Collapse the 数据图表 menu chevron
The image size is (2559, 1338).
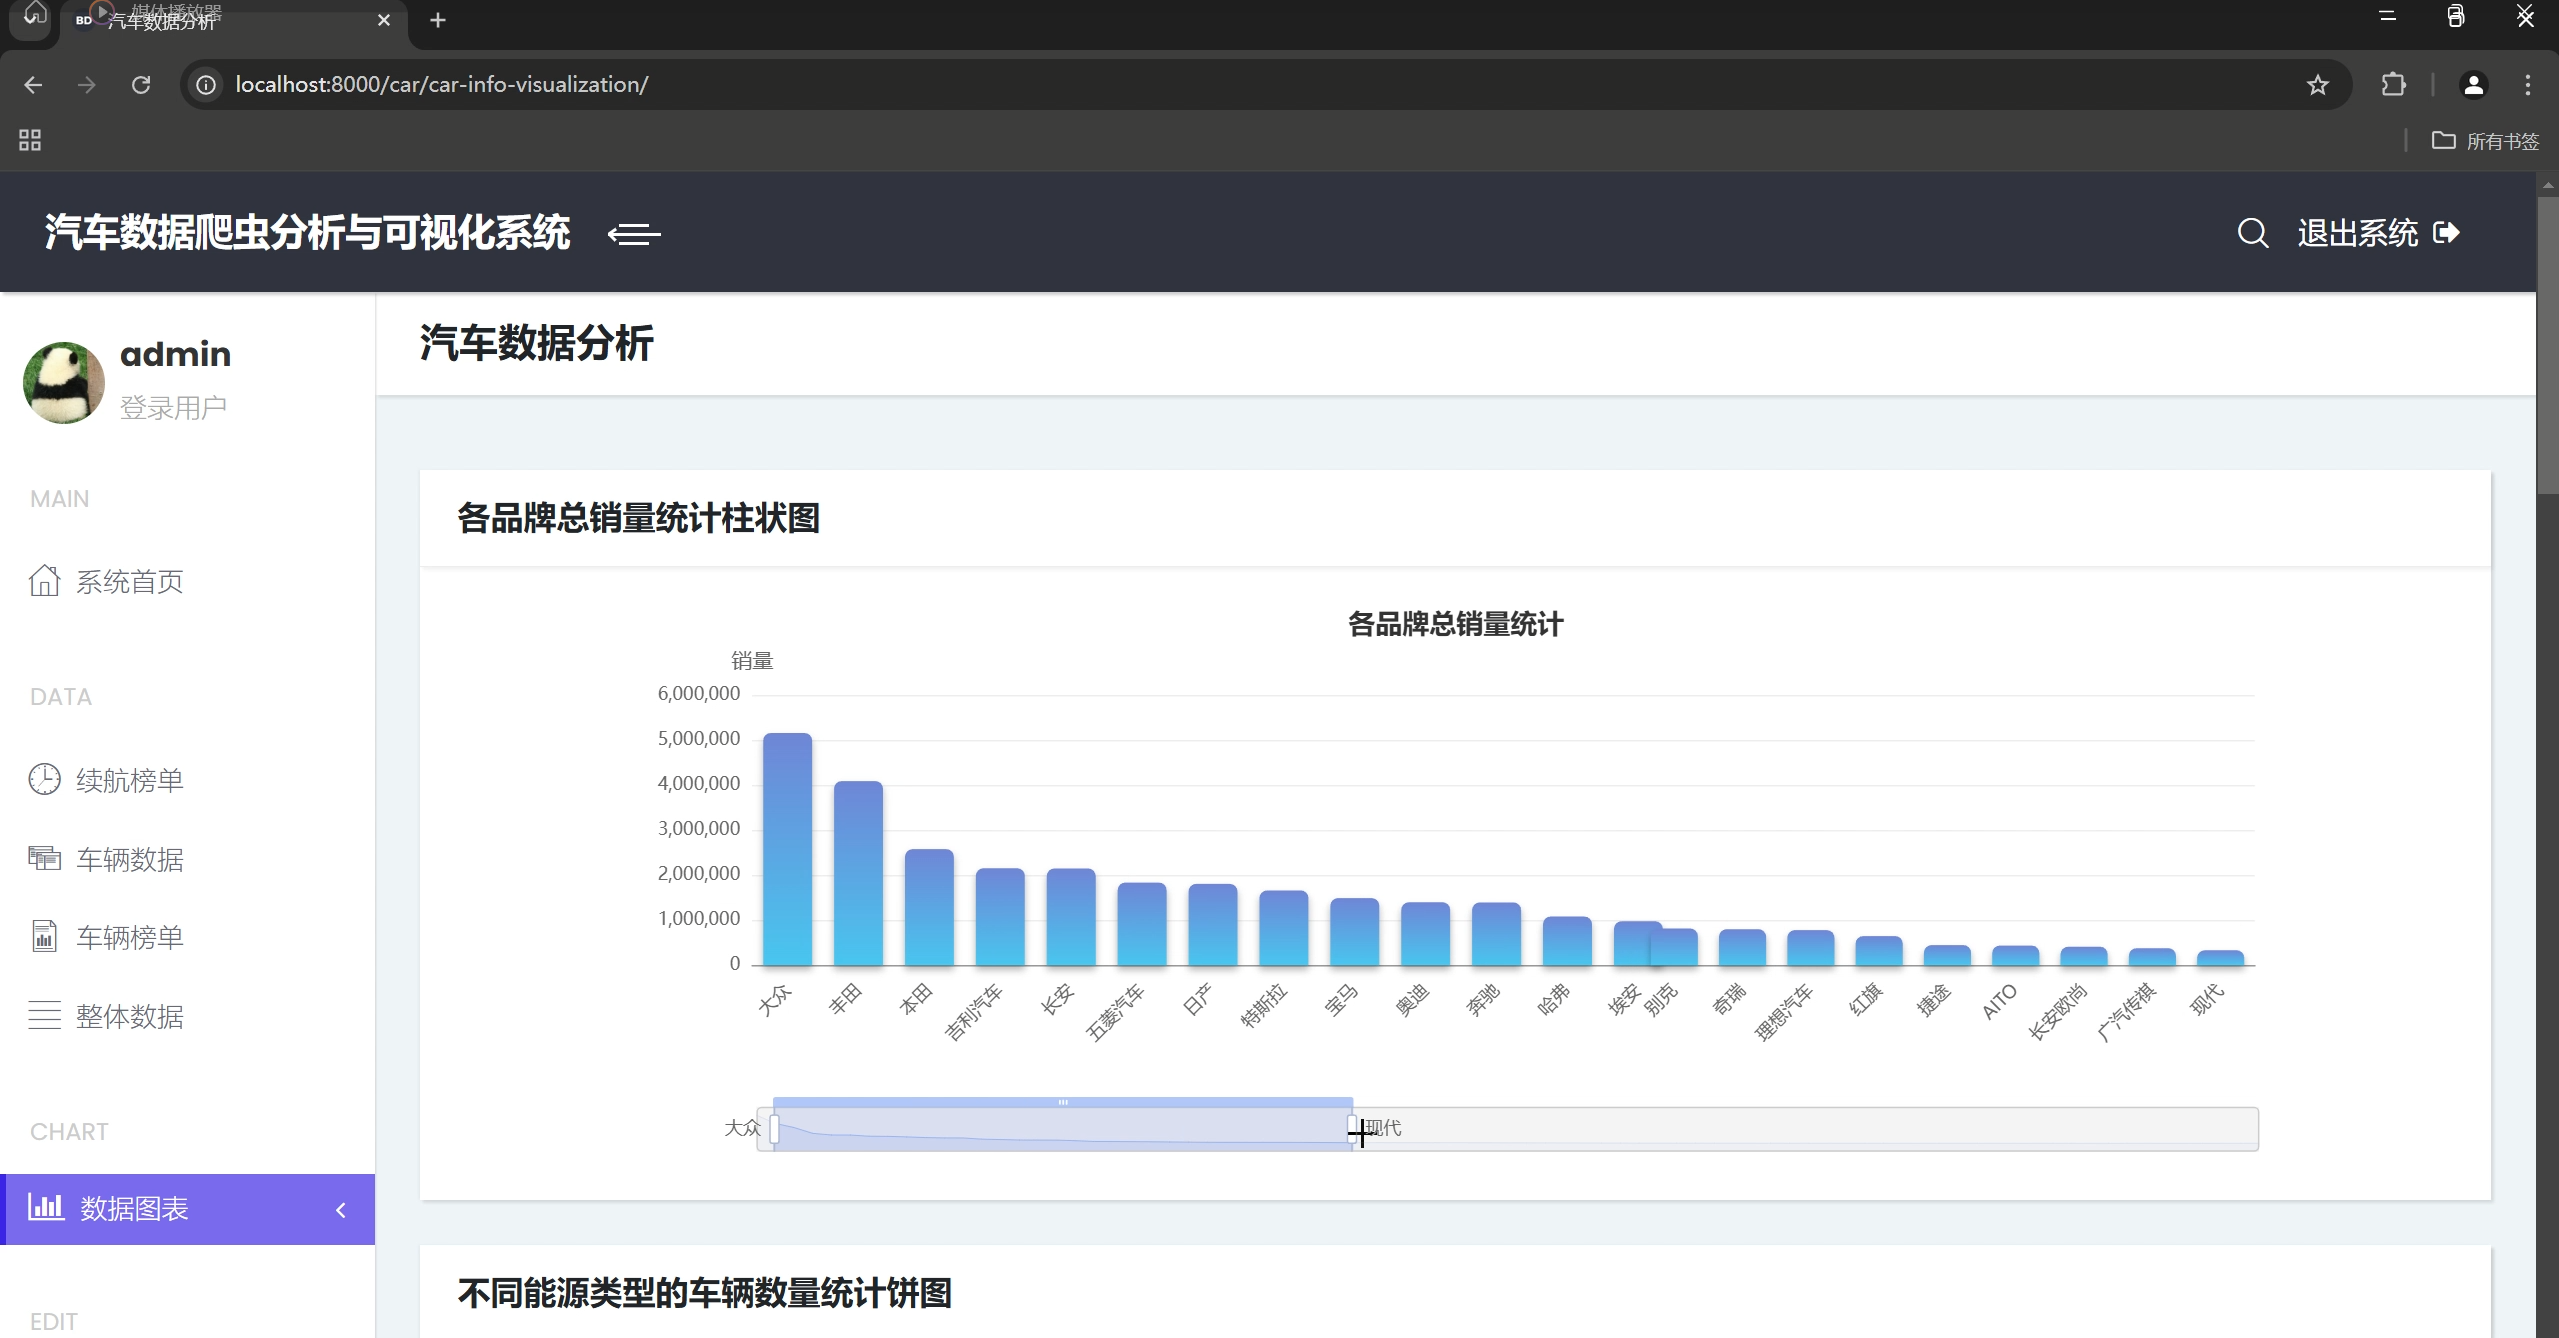click(341, 1209)
